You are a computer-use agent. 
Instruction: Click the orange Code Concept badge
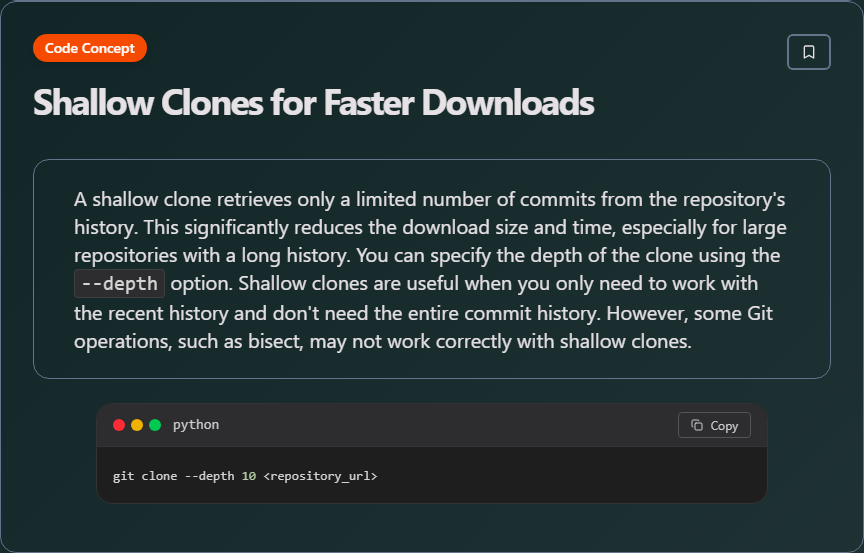click(90, 48)
